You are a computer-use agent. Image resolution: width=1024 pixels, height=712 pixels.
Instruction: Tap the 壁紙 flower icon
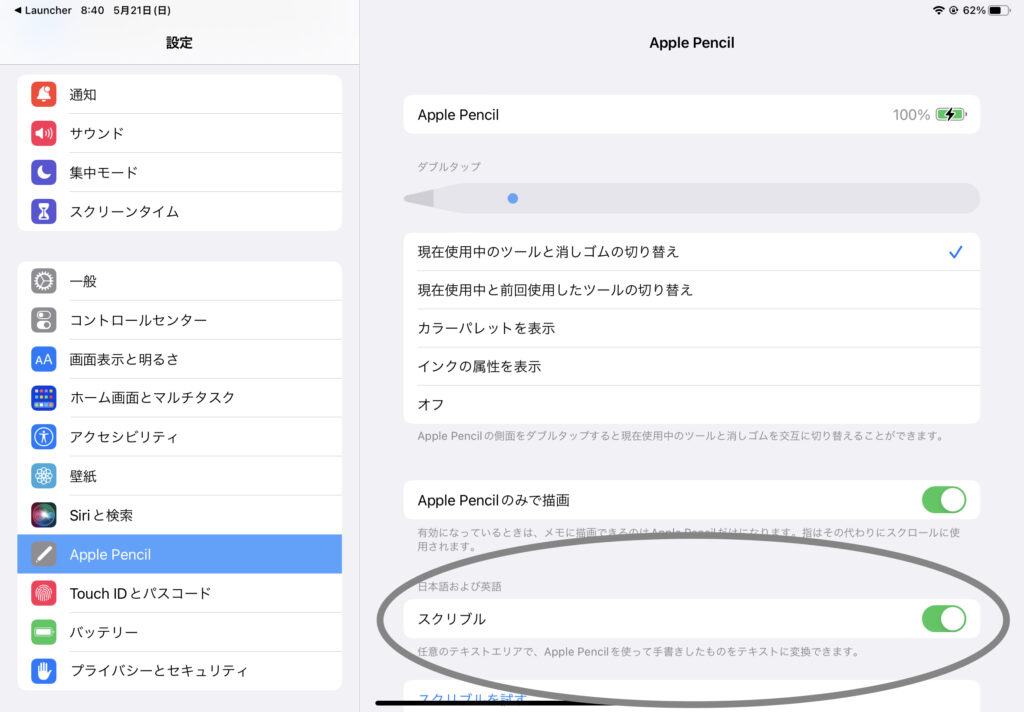44,476
